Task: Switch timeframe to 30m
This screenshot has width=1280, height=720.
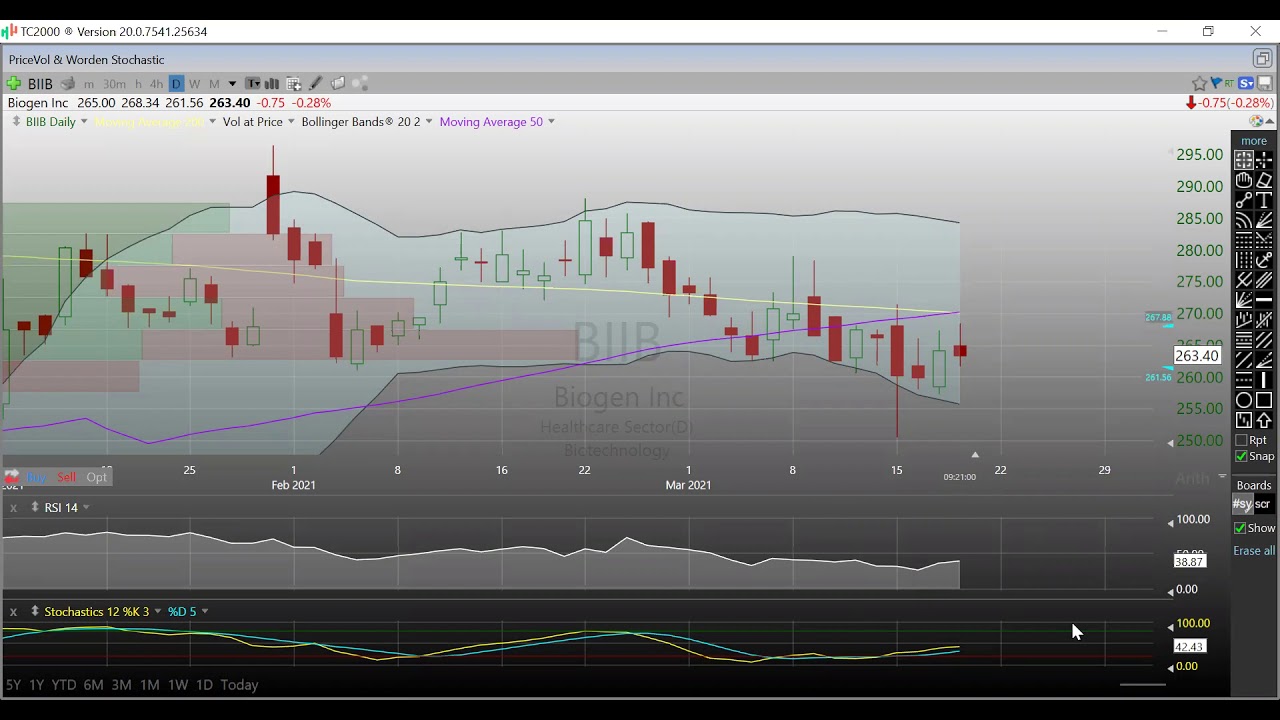Action: point(115,84)
